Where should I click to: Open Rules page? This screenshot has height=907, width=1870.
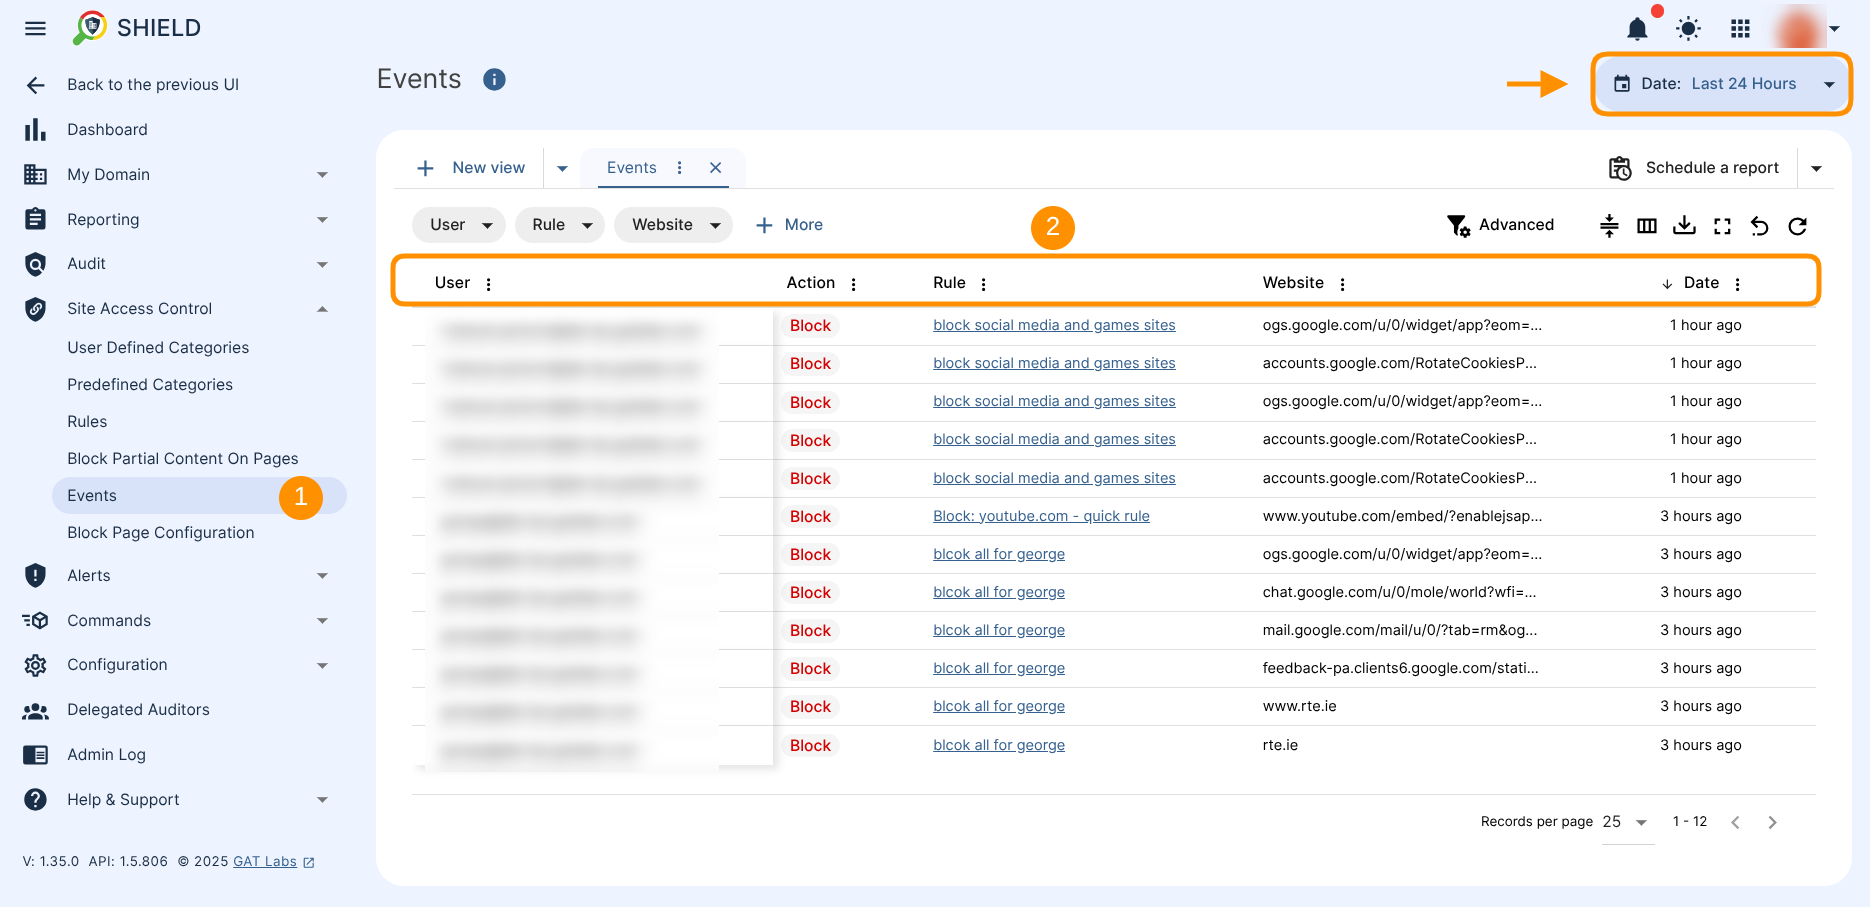(x=87, y=422)
